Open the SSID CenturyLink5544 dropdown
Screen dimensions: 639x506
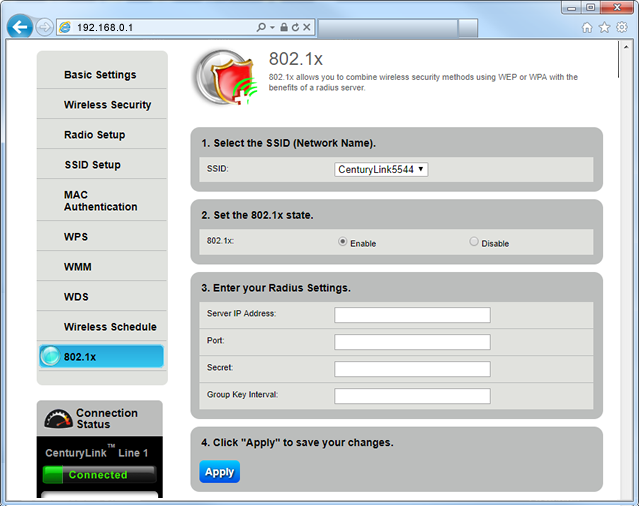pos(381,169)
